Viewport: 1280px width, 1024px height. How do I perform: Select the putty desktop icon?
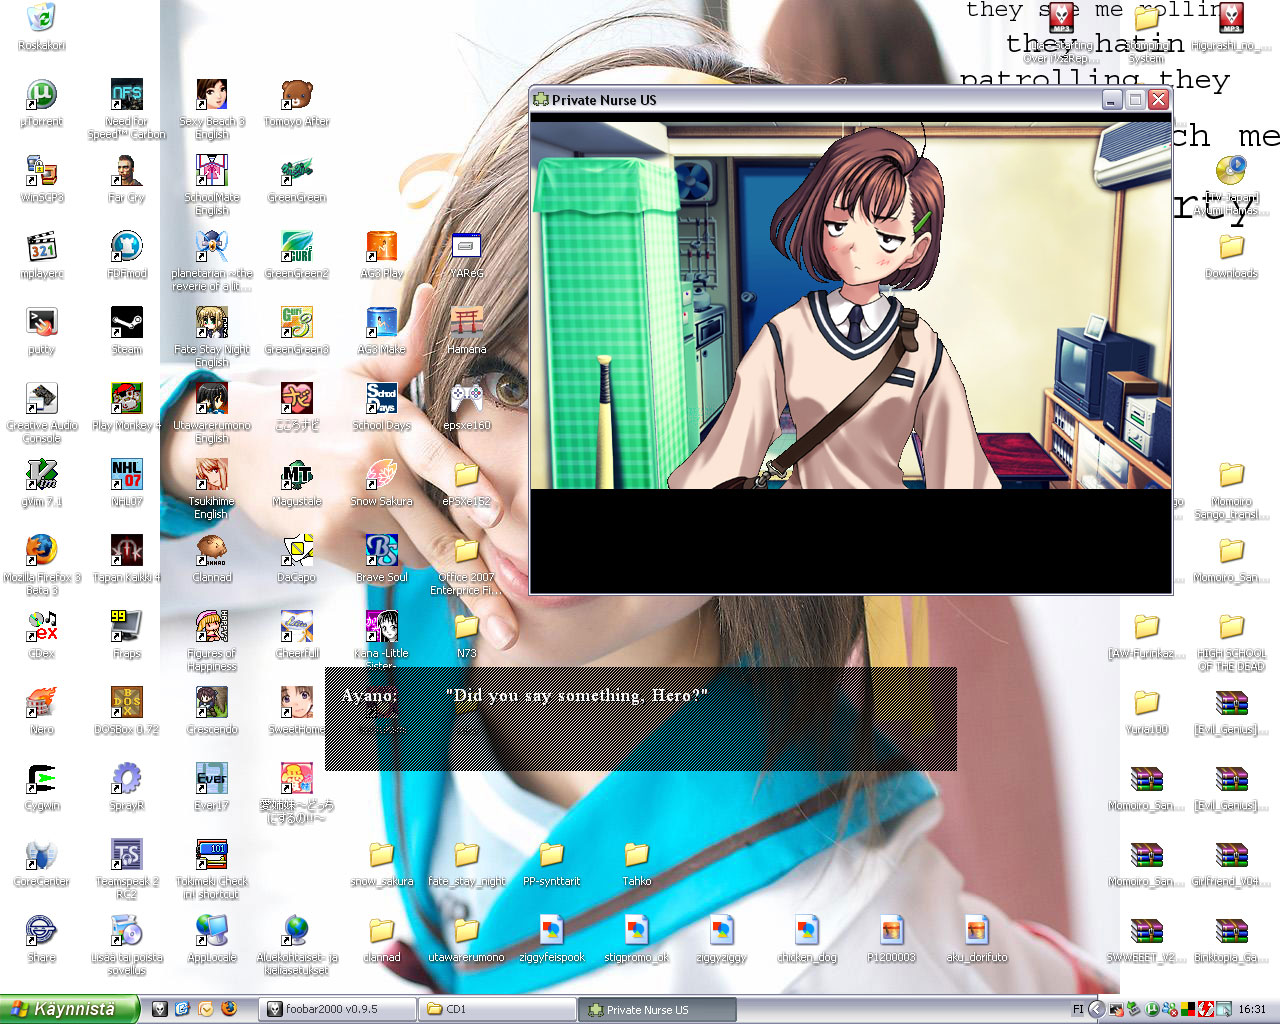click(41, 323)
